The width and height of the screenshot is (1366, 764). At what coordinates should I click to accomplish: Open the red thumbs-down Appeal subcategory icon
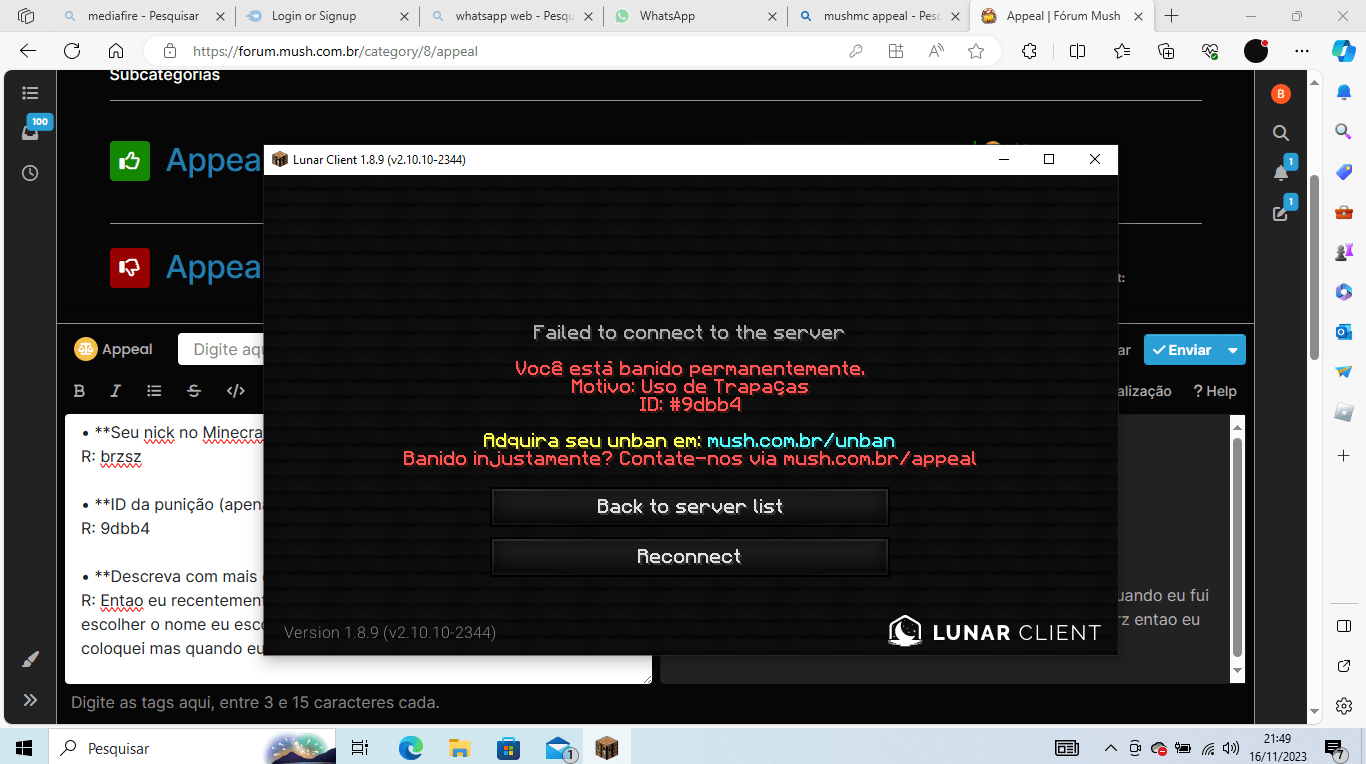coord(130,268)
